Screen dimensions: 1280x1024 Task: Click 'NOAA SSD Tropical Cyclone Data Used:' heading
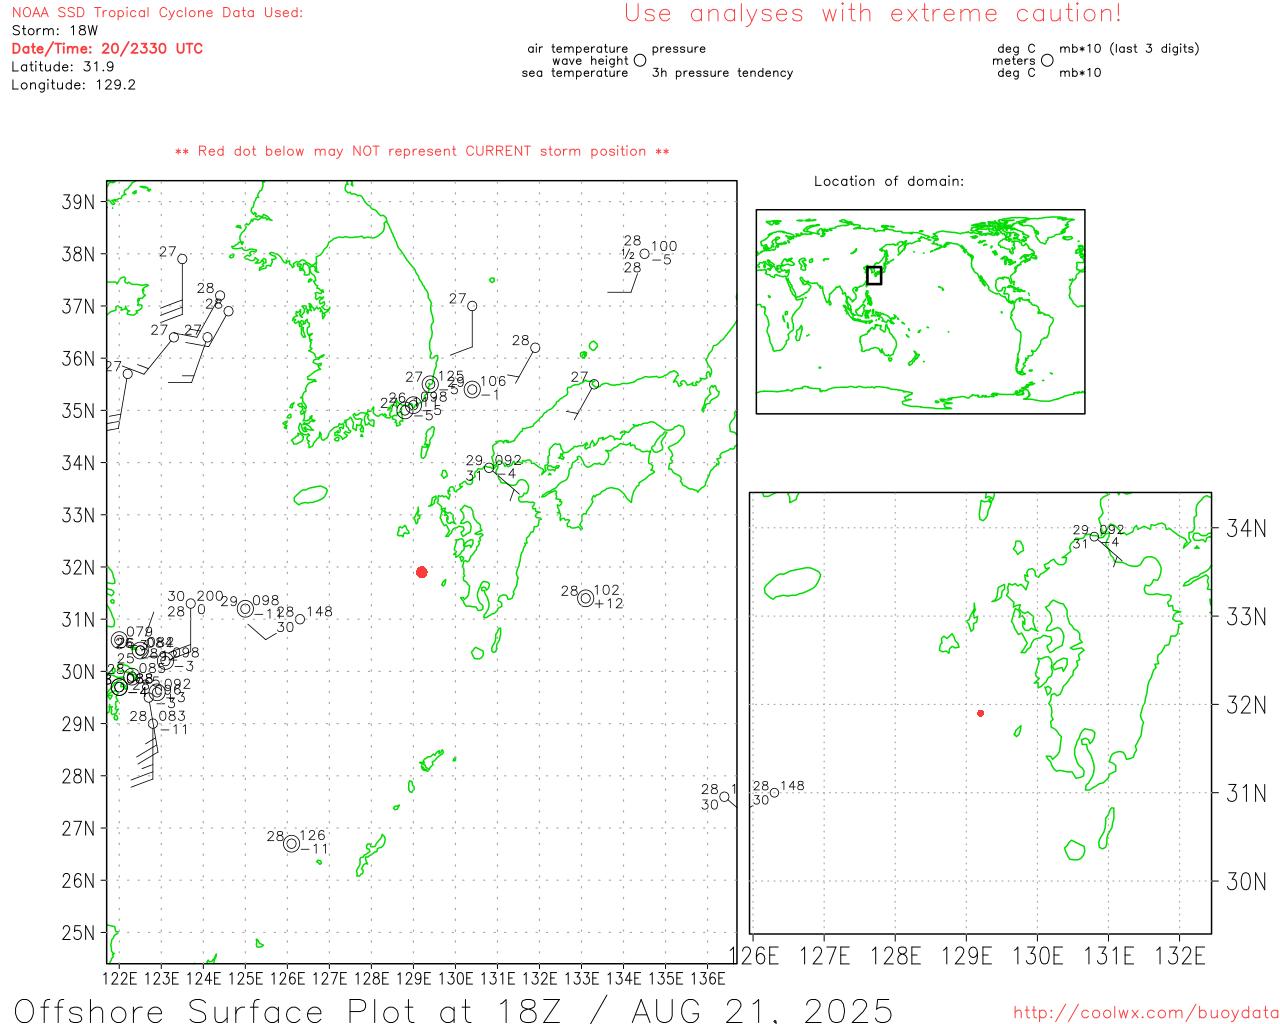pyautogui.click(x=157, y=13)
